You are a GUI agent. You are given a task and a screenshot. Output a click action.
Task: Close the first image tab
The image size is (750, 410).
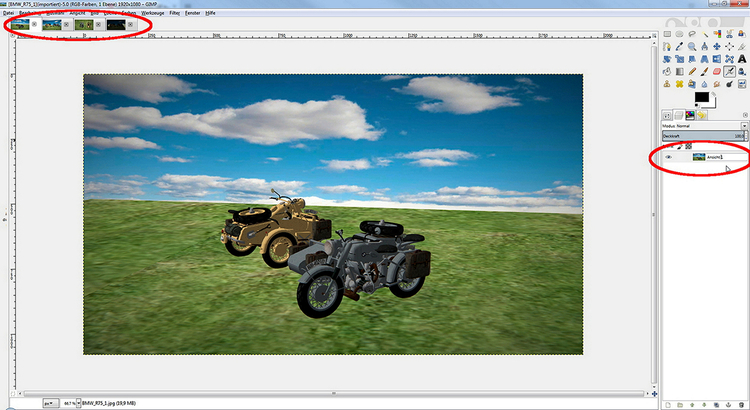click(34, 24)
